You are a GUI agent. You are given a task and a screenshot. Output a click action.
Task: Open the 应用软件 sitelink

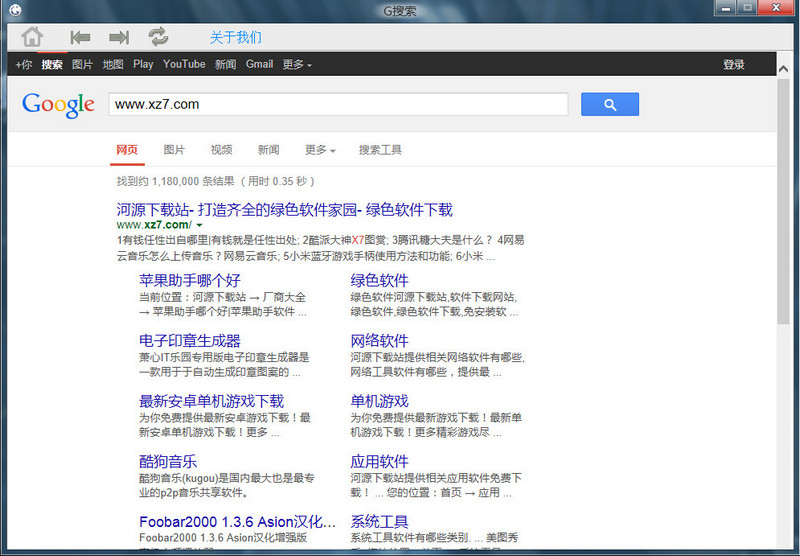pyautogui.click(x=379, y=461)
